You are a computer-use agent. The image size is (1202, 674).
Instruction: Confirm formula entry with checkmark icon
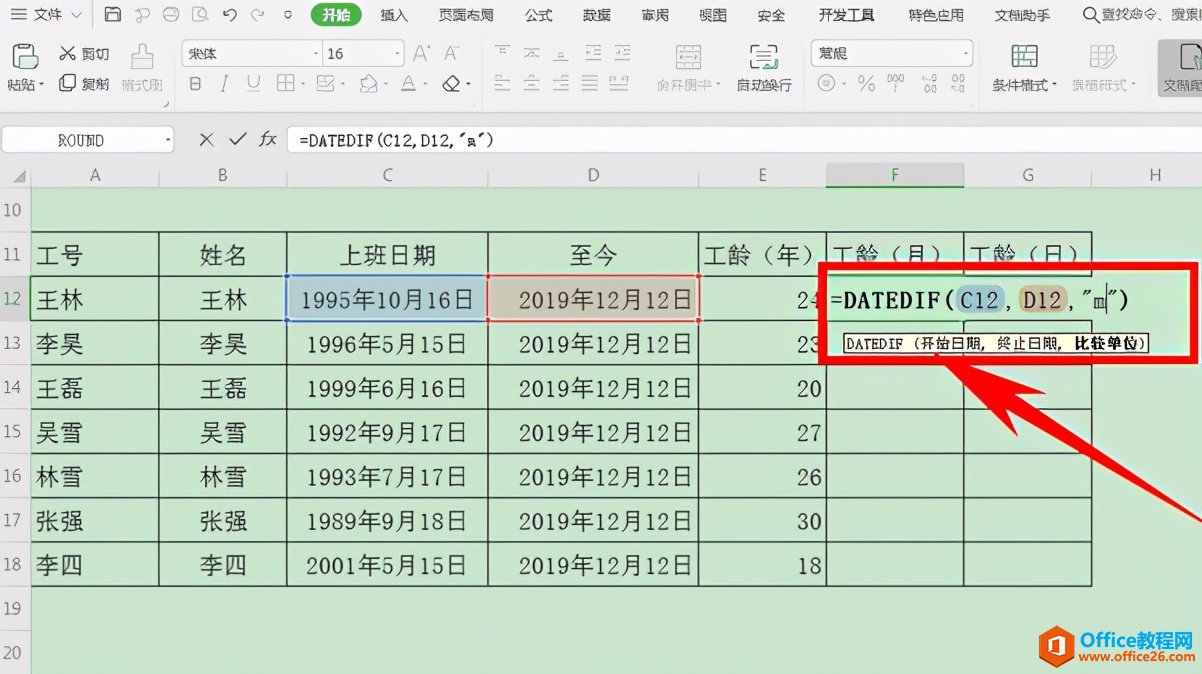click(x=237, y=140)
